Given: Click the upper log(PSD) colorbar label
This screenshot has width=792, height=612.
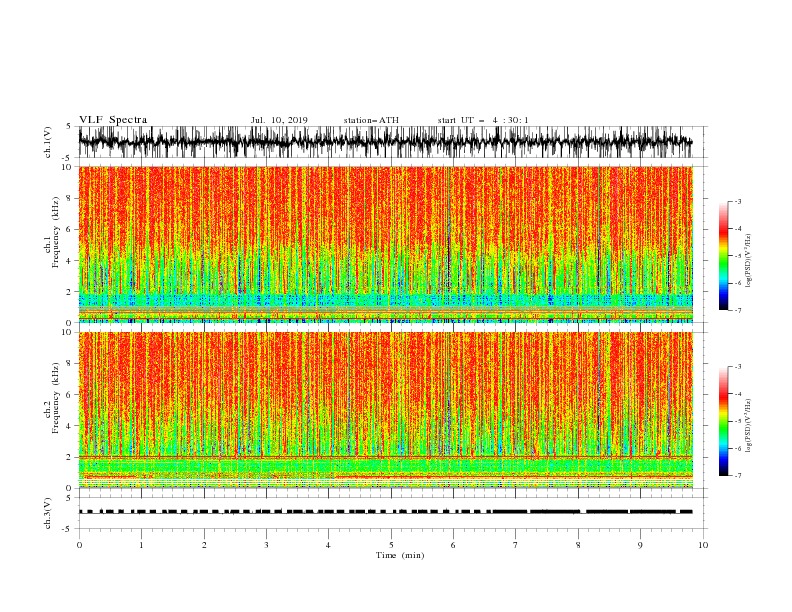Looking at the screenshot, I should [748, 261].
